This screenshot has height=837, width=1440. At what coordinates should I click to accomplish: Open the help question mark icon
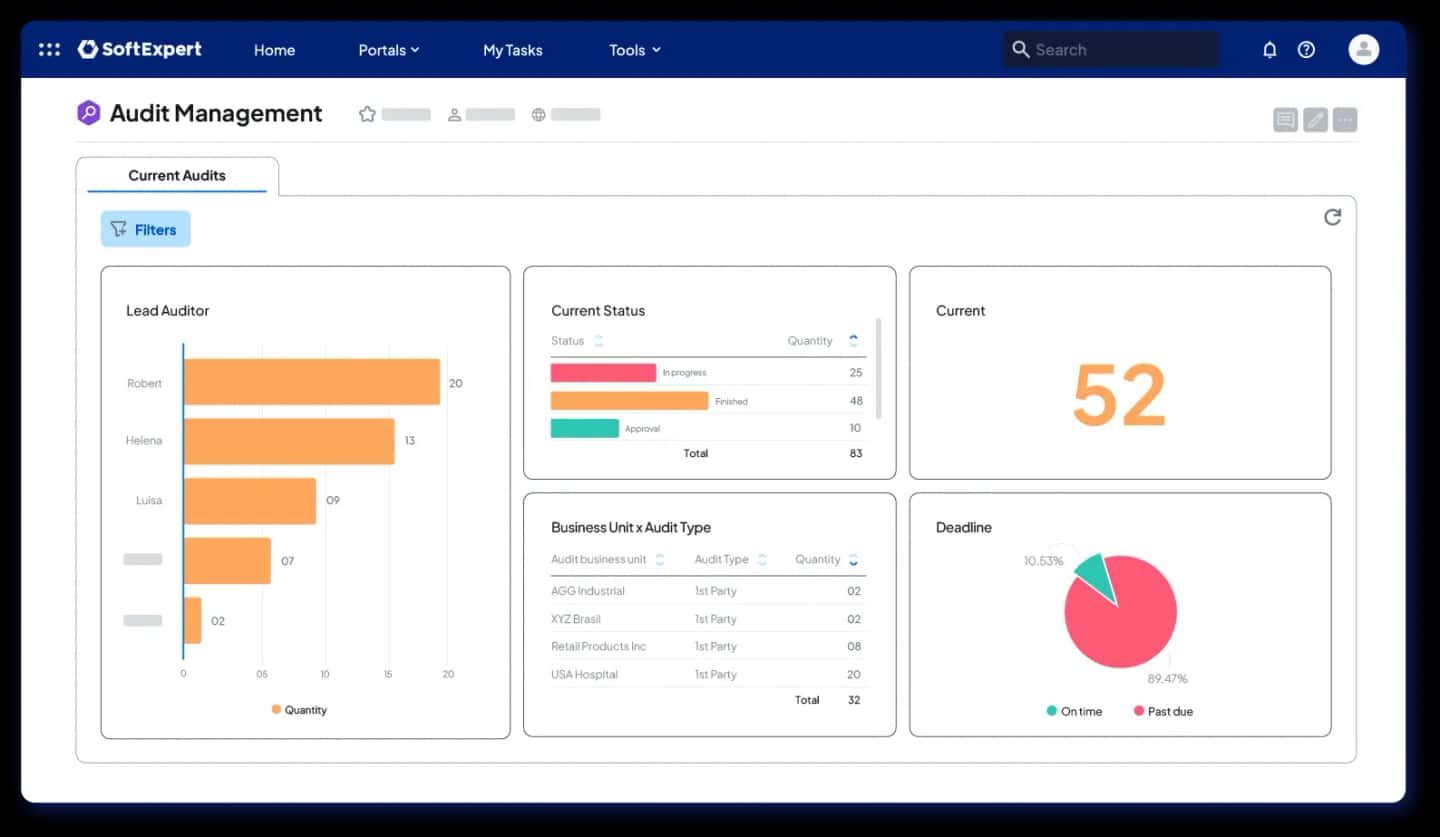pyautogui.click(x=1306, y=49)
